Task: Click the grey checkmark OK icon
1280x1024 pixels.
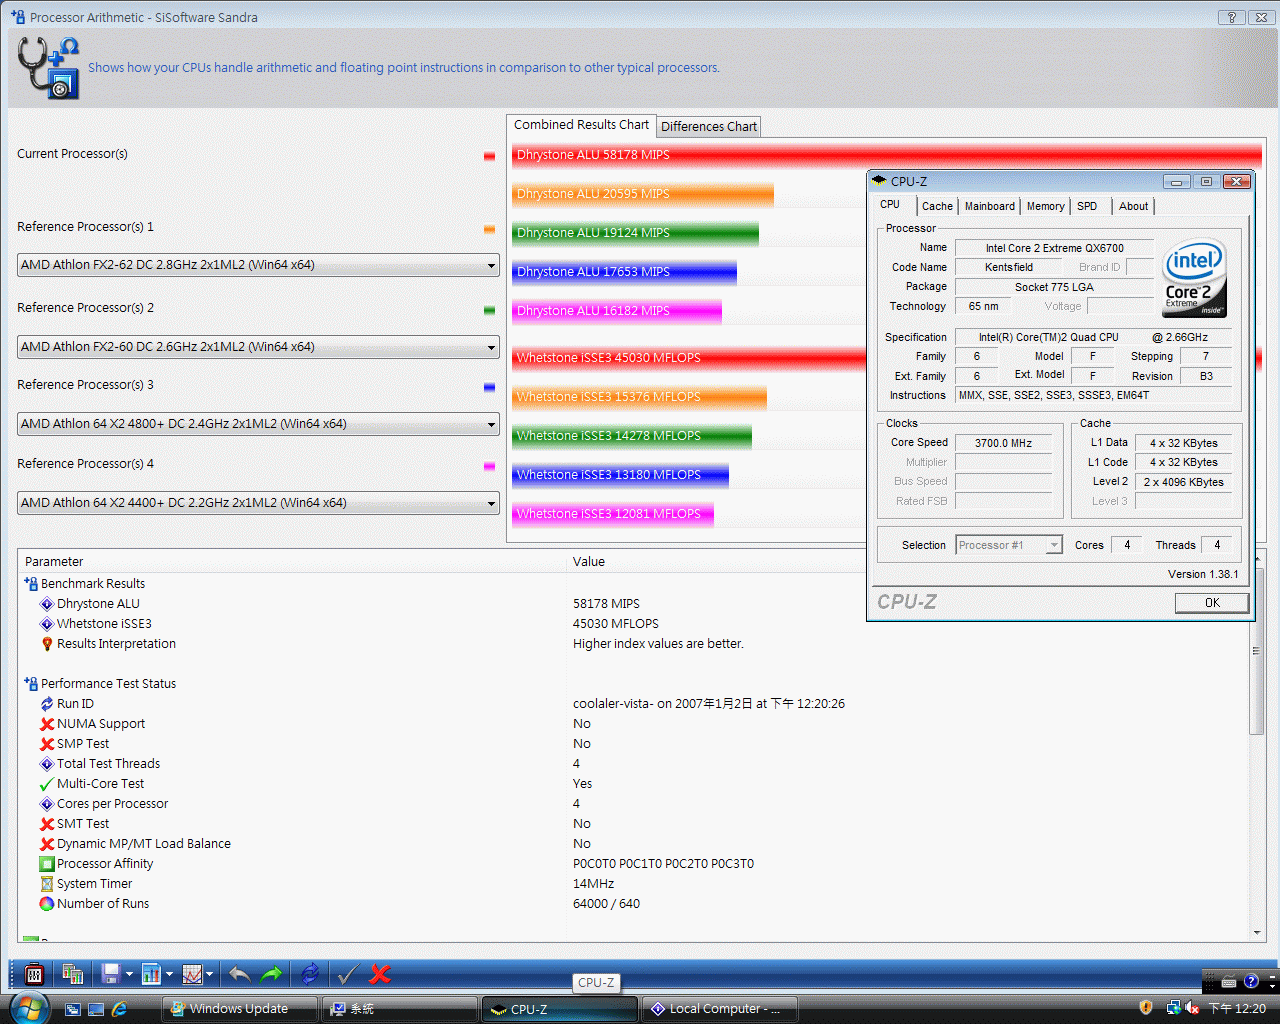Action: pyautogui.click(x=347, y=974)
